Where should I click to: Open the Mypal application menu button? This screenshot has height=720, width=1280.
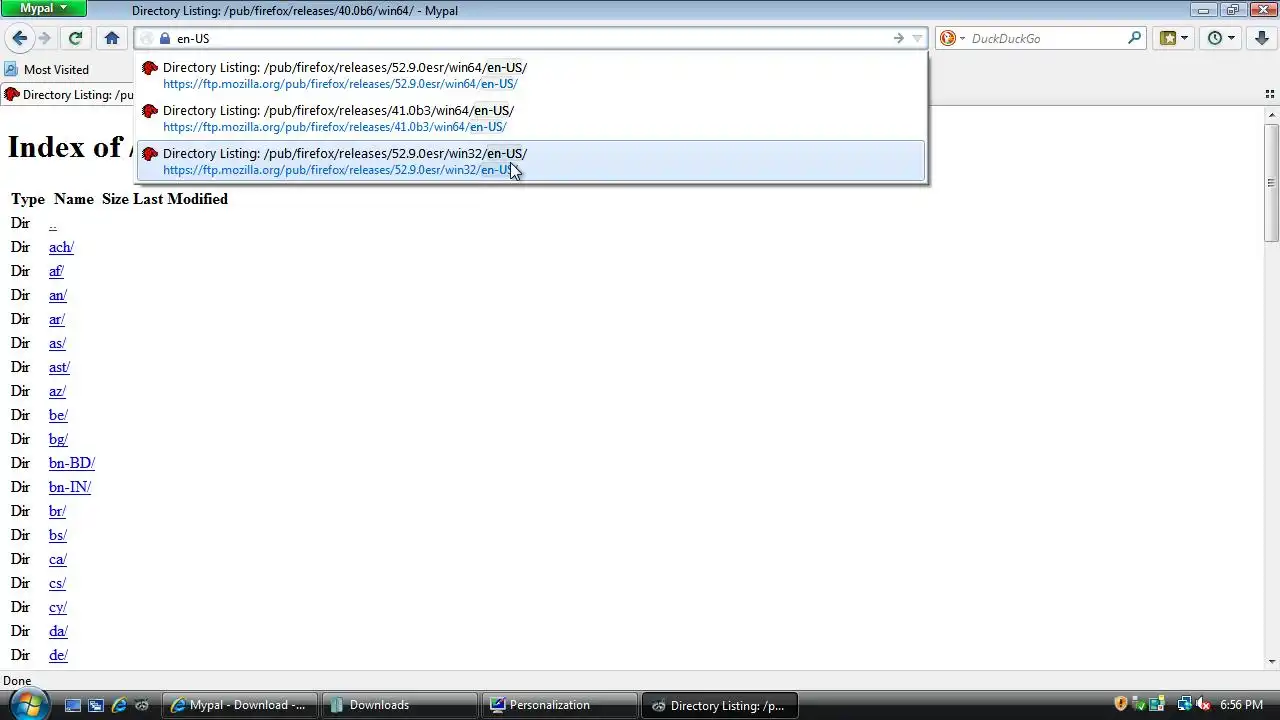coord(44,8)
